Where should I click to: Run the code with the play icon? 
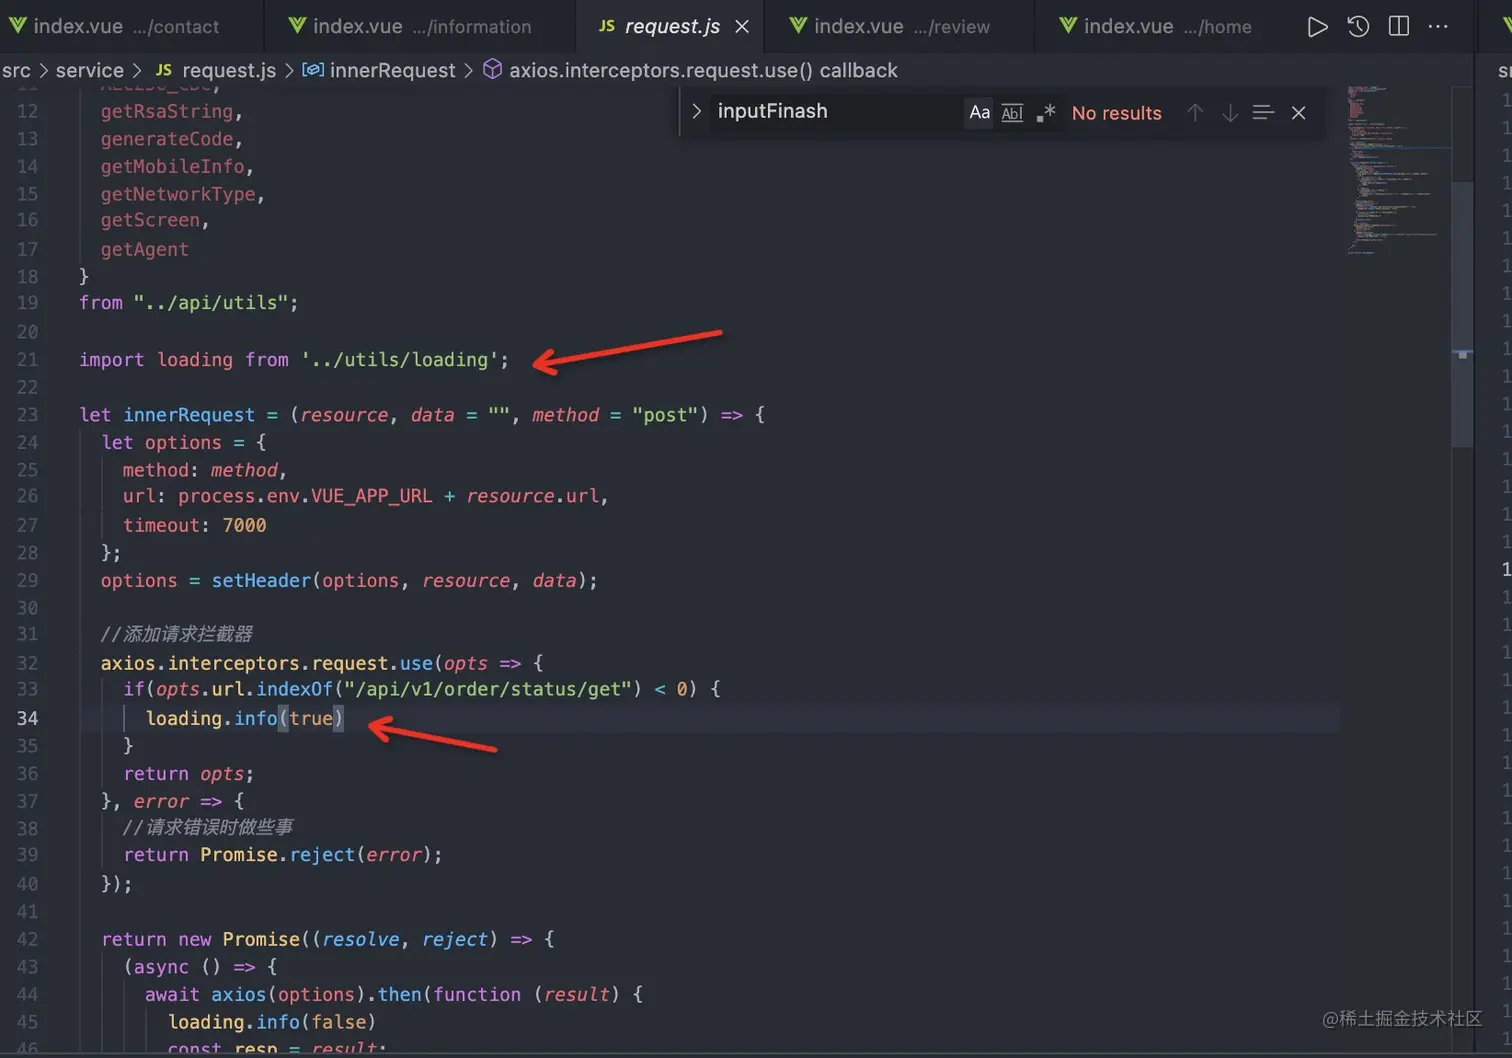click(1318, 27)
